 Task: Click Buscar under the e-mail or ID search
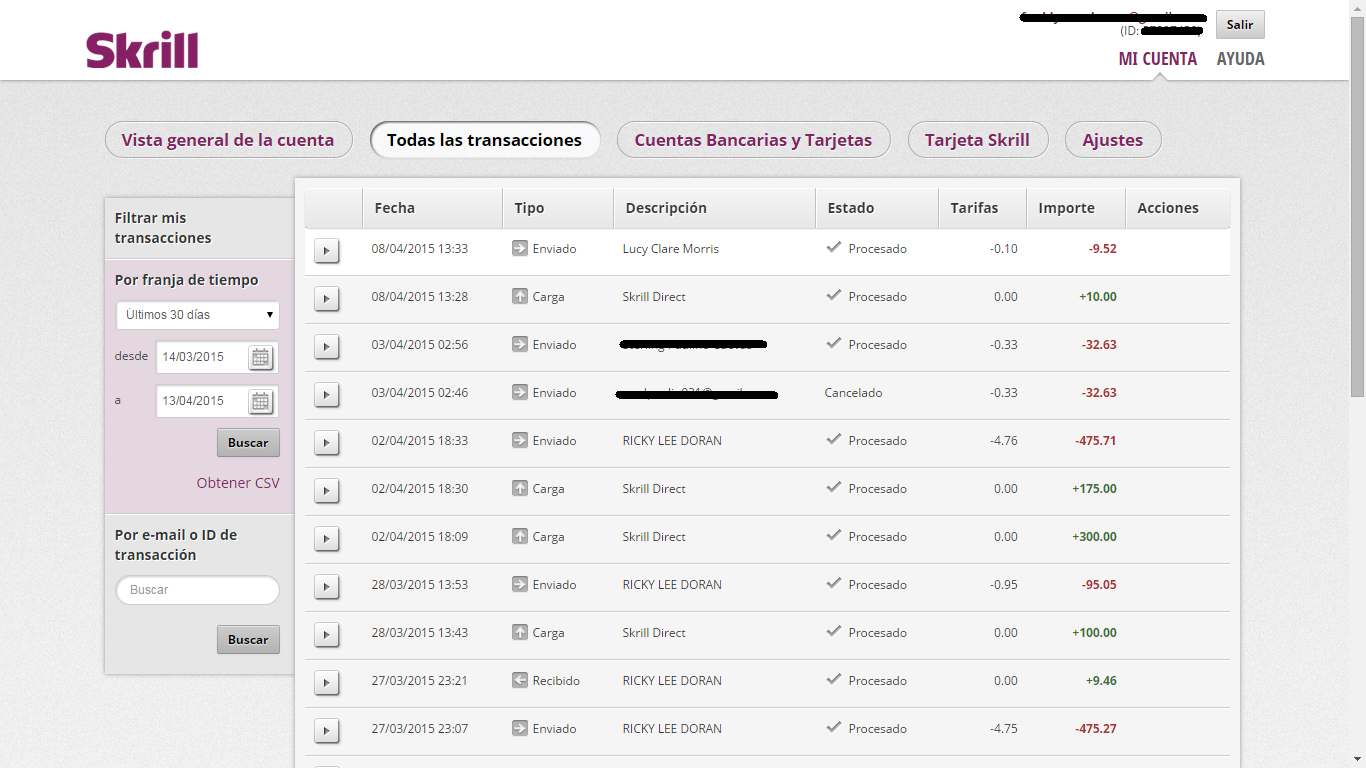click(248, 640)
